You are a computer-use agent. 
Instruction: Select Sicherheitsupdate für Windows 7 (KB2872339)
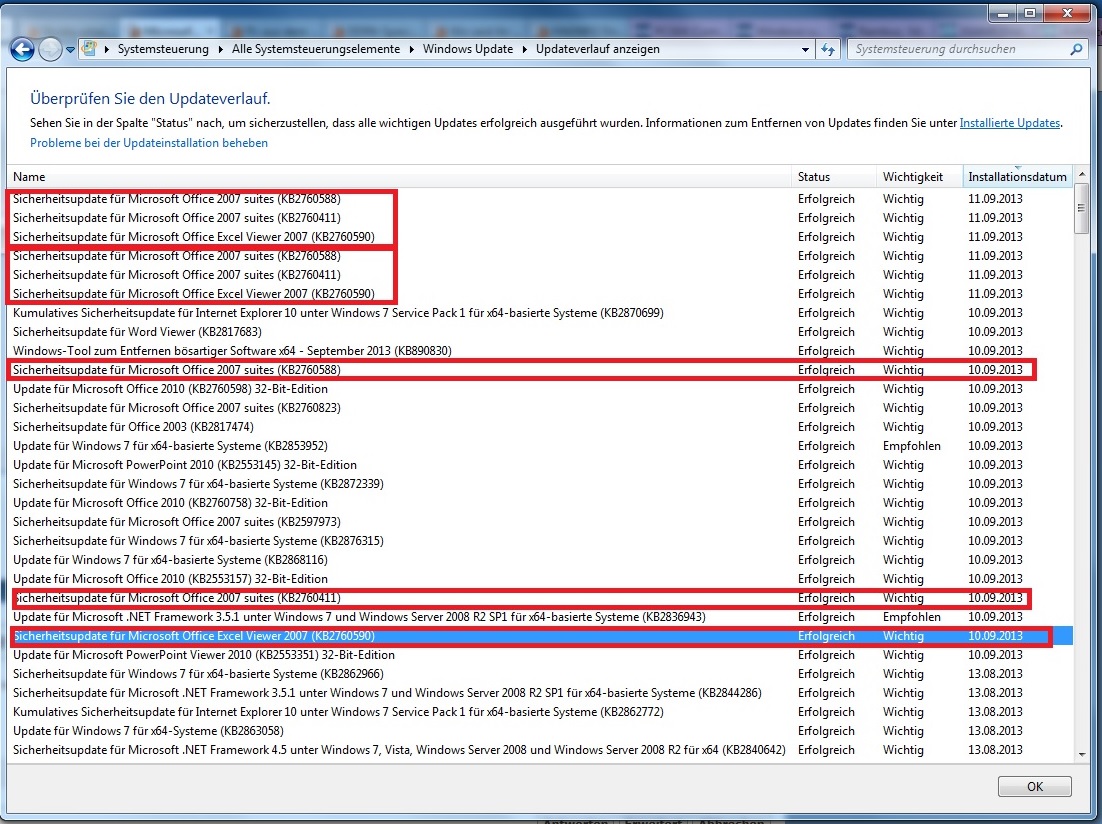(540, 484)
